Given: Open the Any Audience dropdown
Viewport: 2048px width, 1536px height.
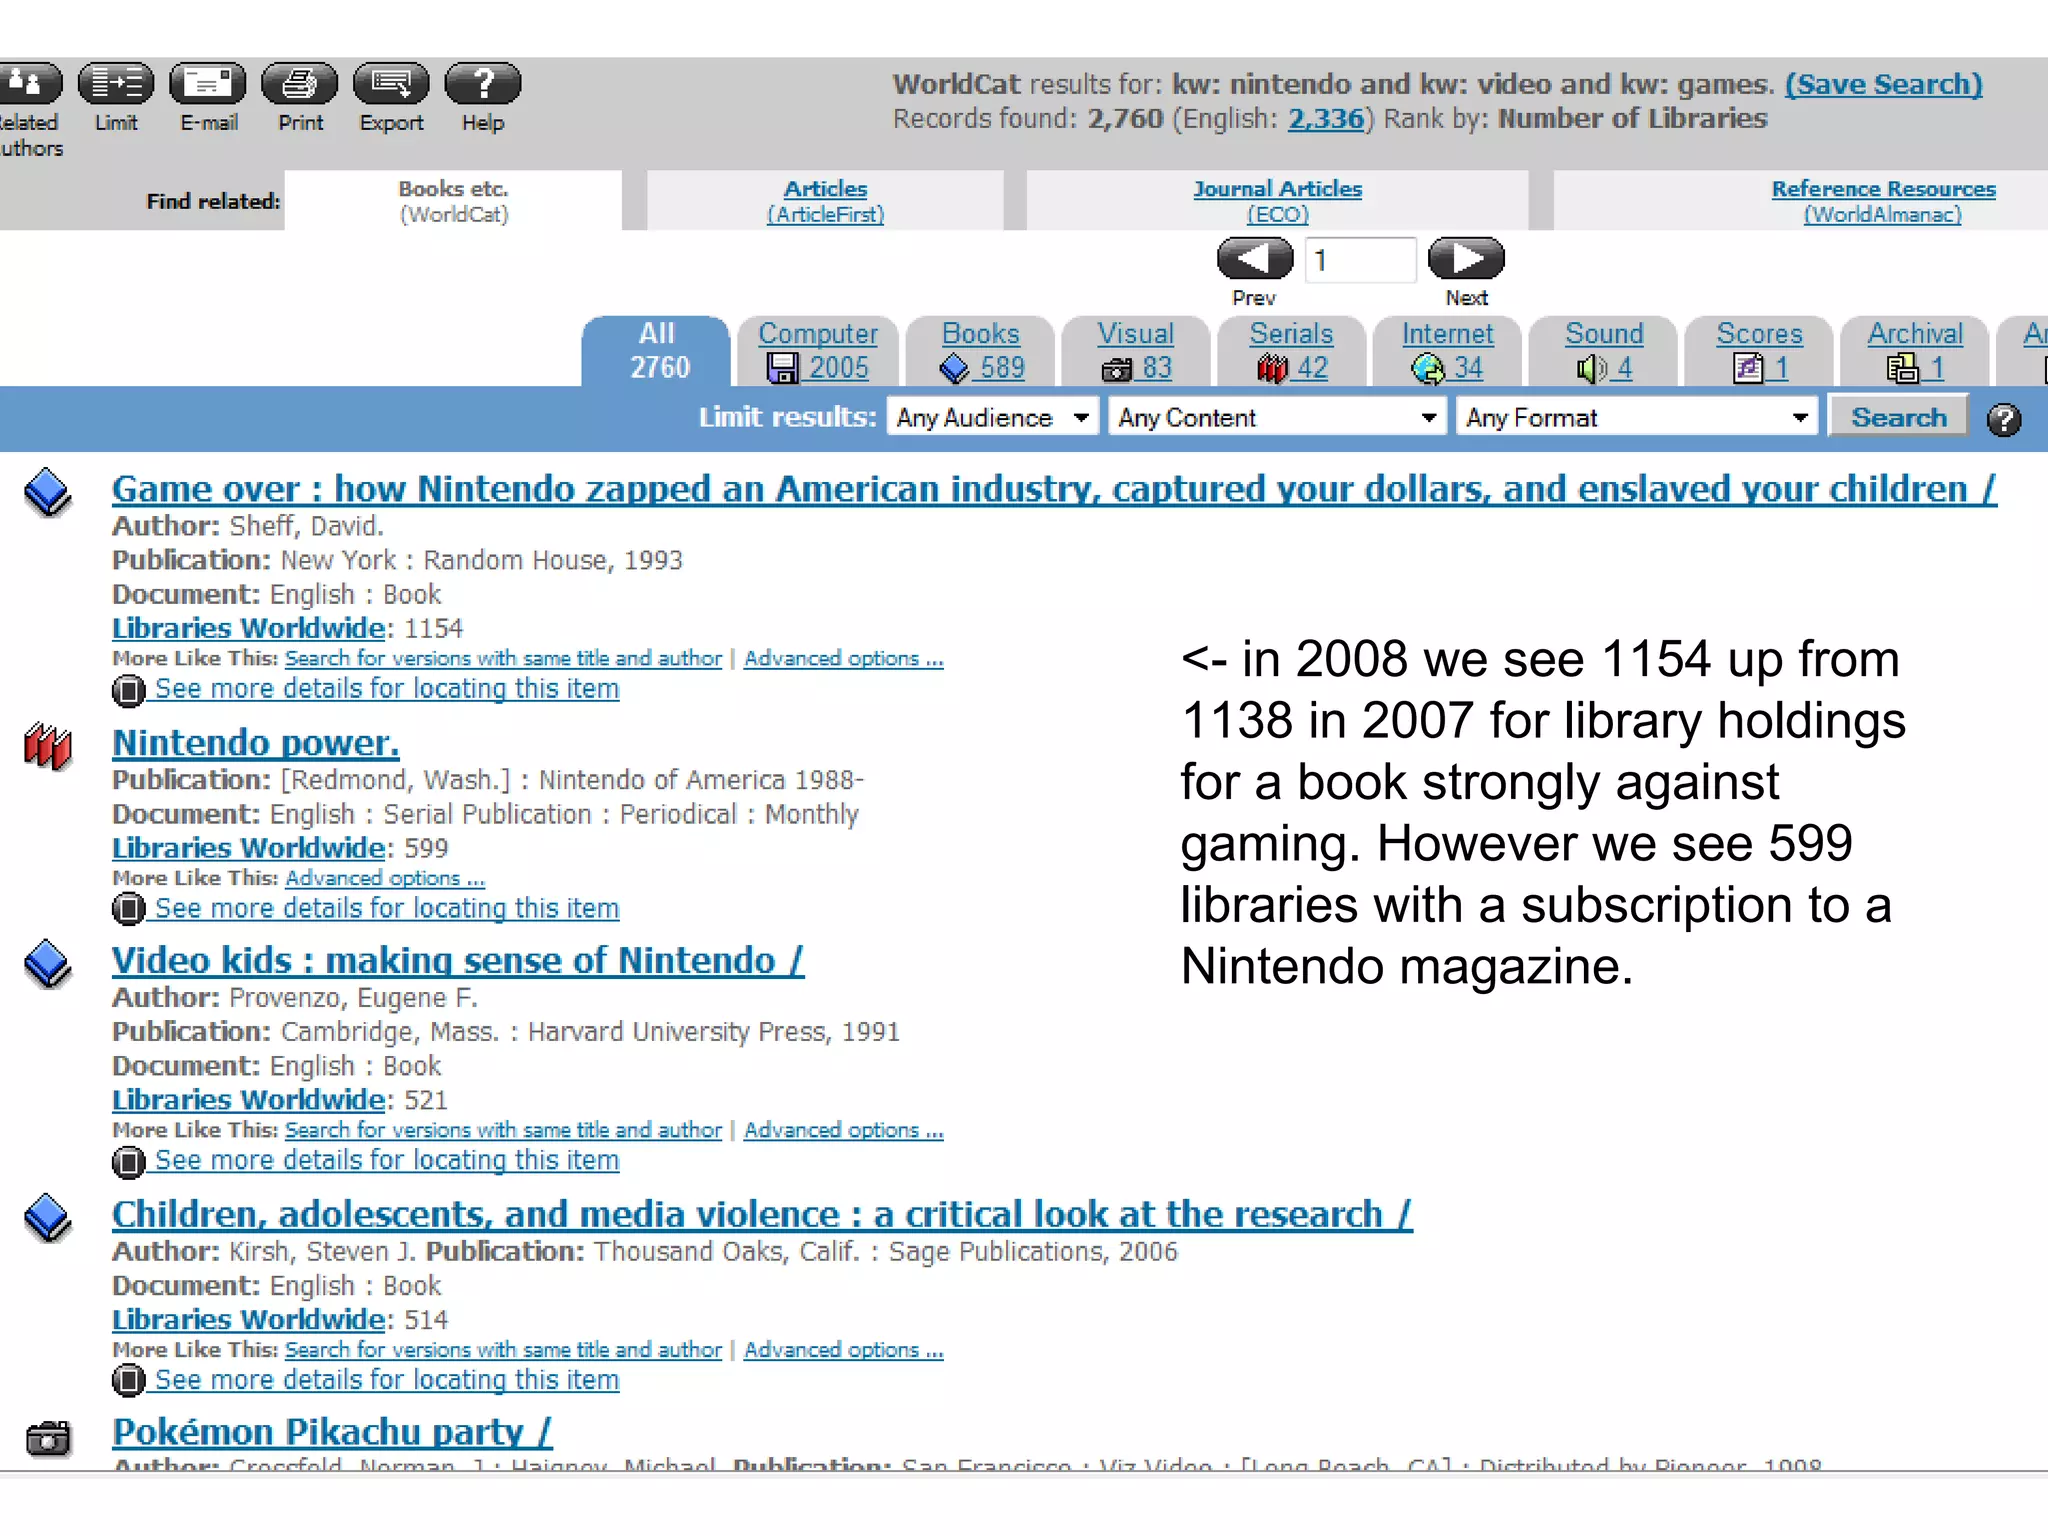Looking at the screenshot, I should [x=992, y=418].
